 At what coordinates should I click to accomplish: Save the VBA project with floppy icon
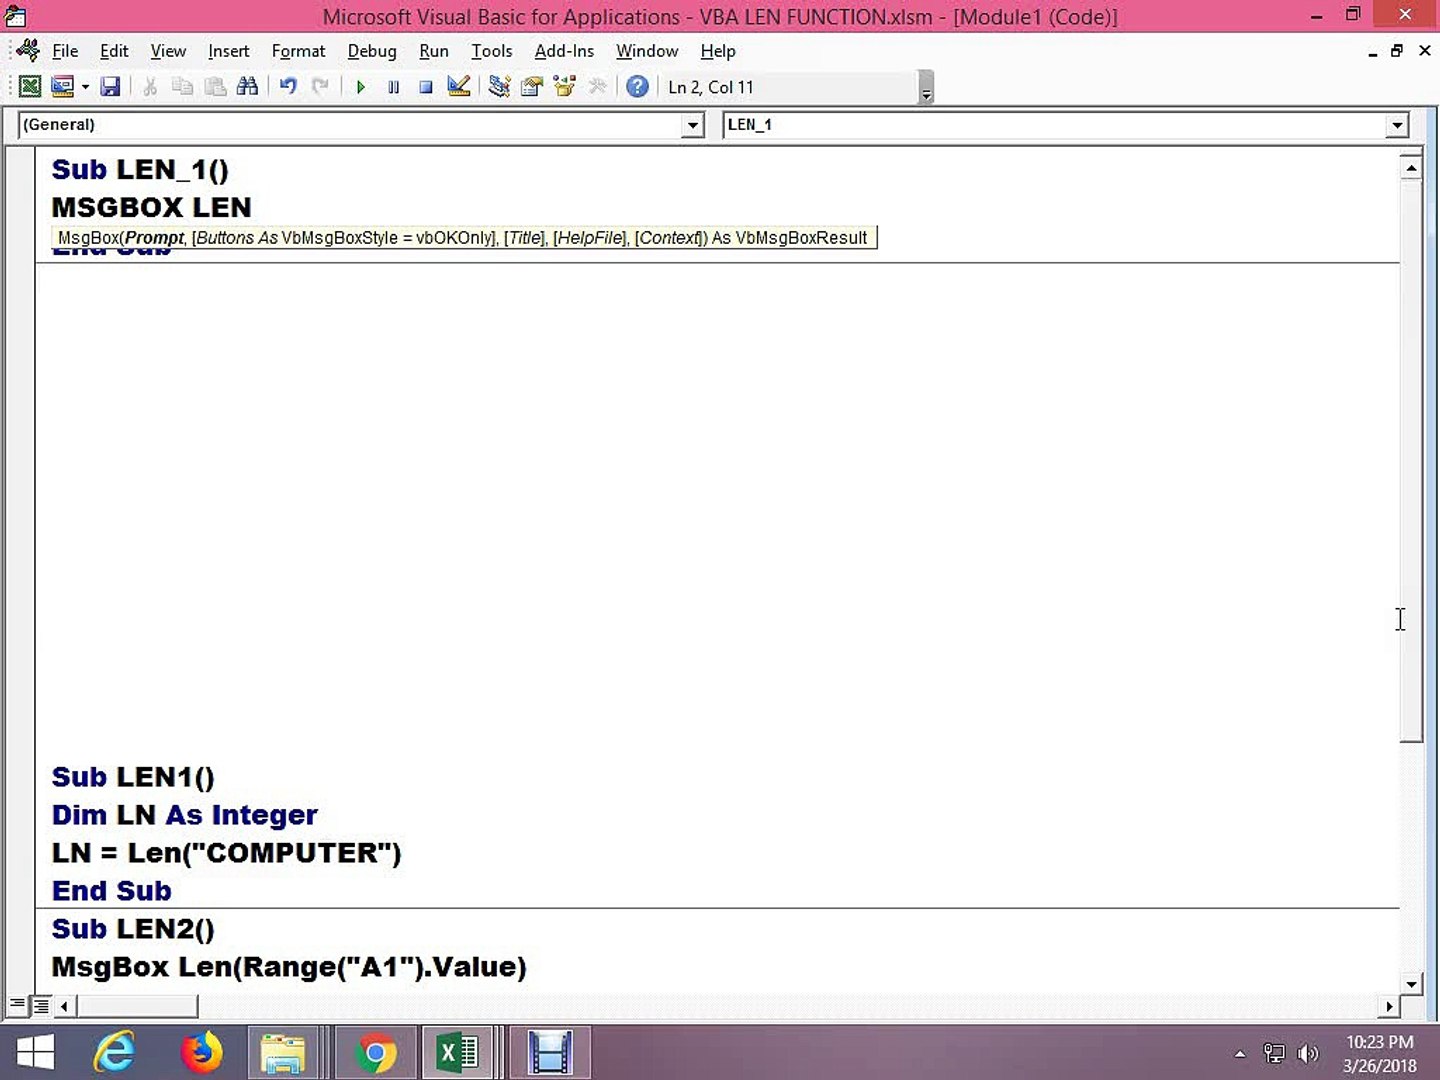click(x=110, y=87)
